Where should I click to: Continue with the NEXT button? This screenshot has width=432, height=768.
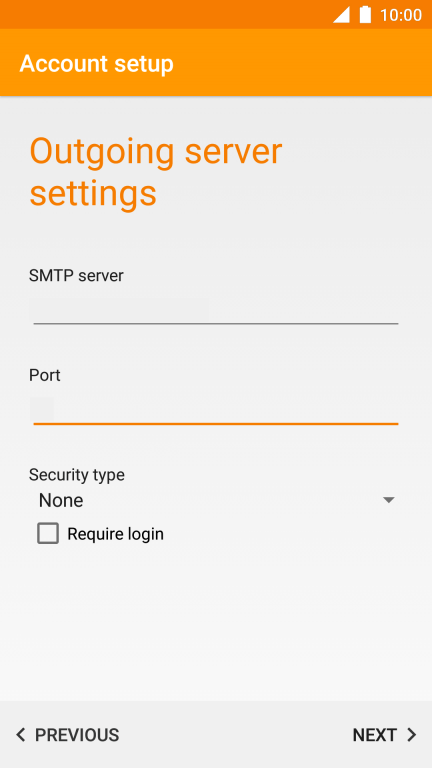point(385,735)
